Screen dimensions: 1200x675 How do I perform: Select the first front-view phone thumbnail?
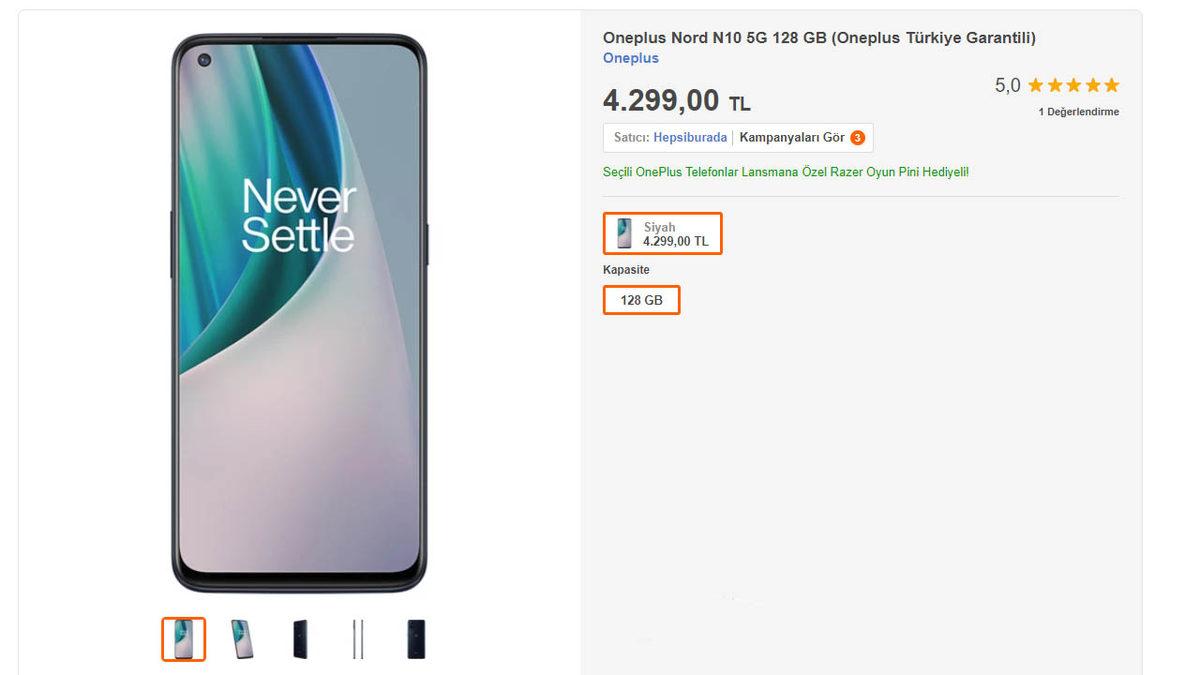[183, 639]
